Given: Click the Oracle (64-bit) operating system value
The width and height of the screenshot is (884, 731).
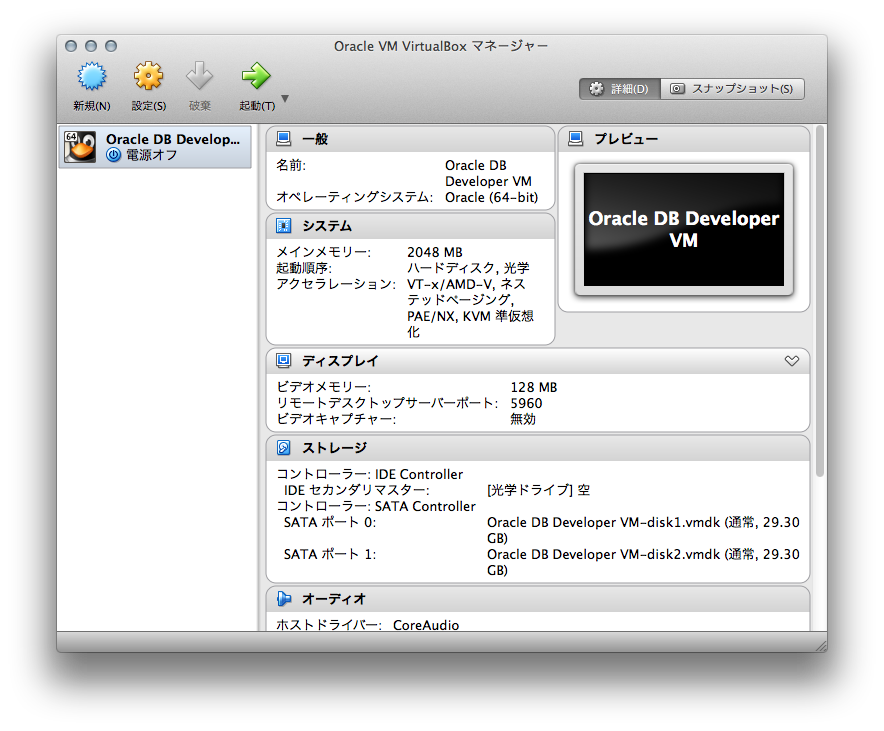Looking at the screenshot, I should coord(492,197).
